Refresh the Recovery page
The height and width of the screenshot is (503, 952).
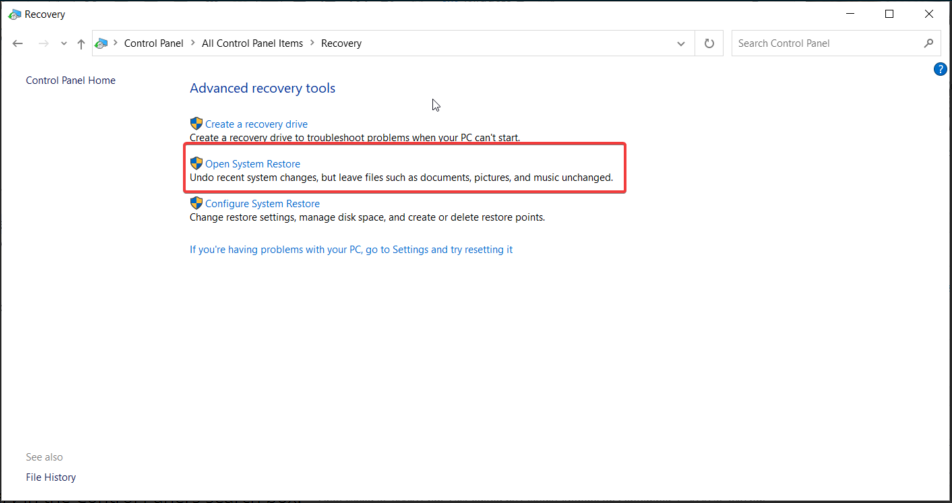pos(709,44)
